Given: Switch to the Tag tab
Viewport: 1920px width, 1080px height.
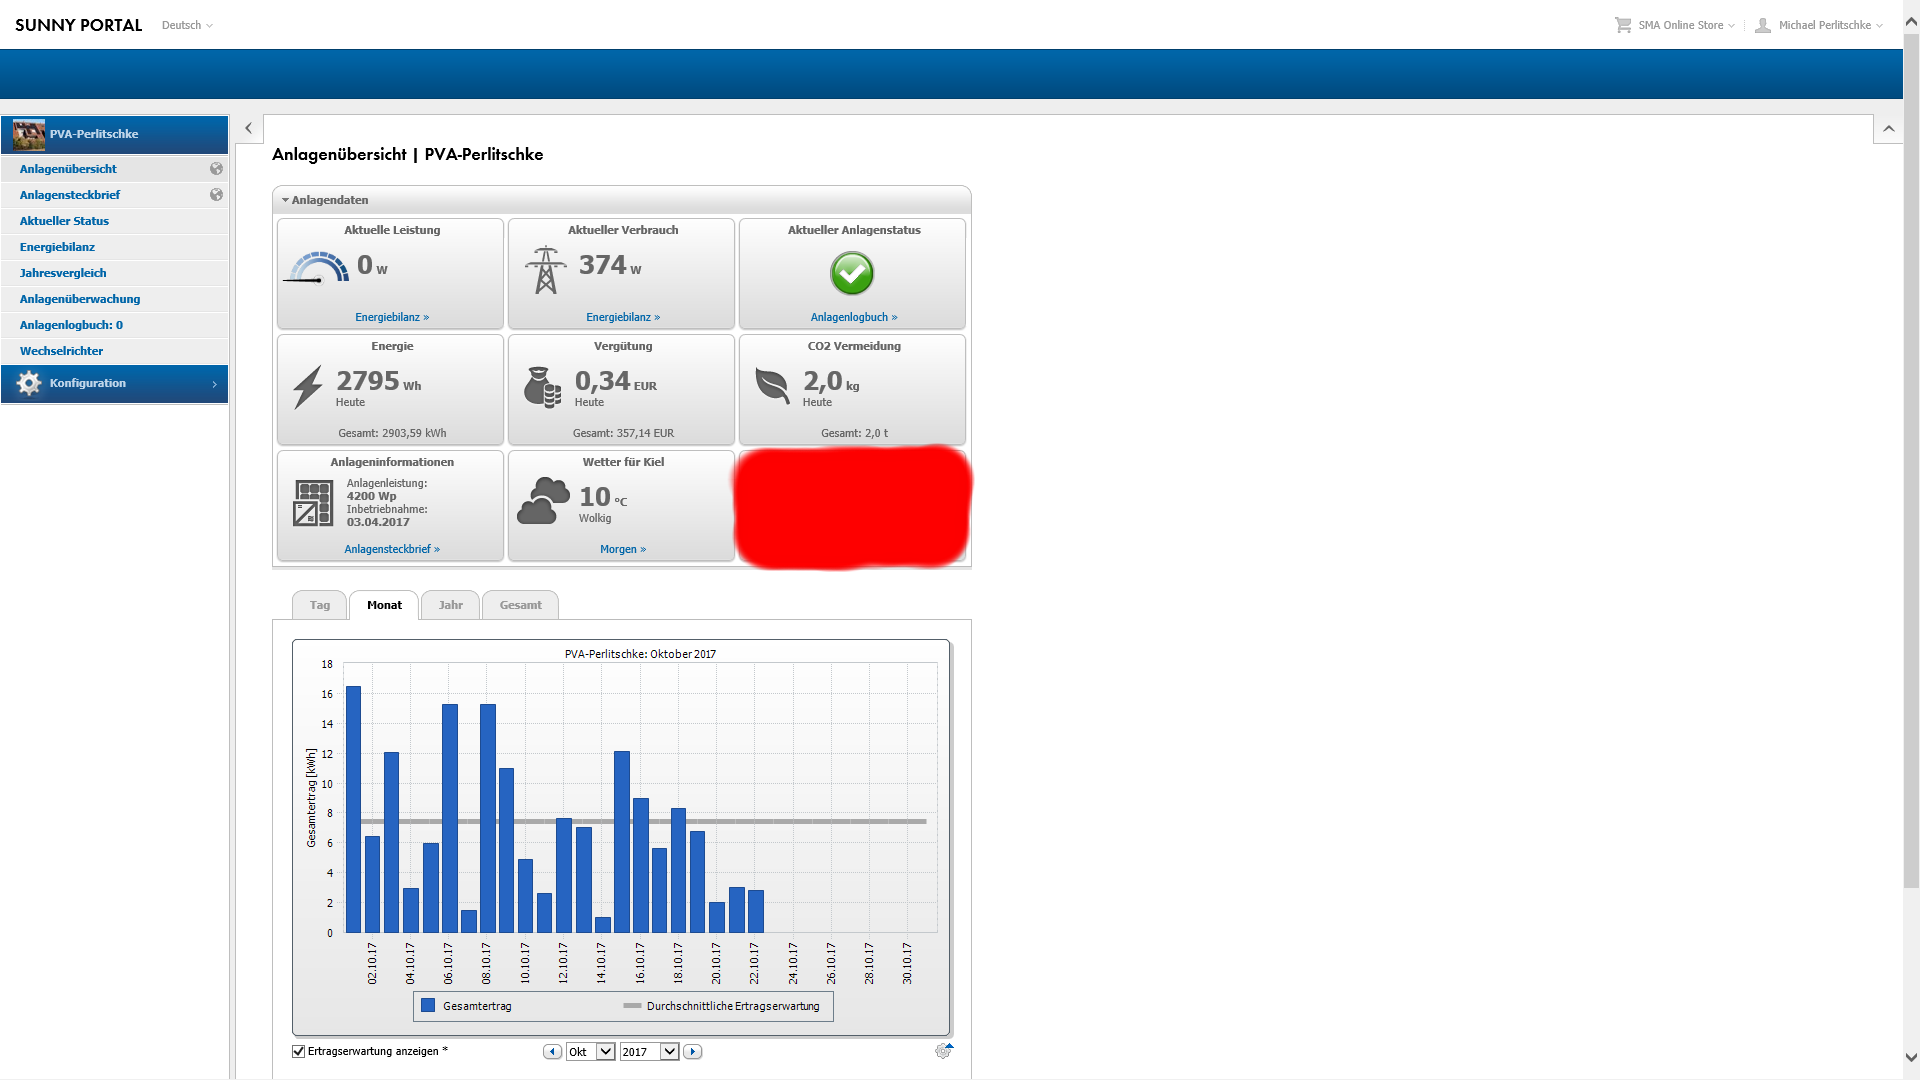Looking at the screenshot, I should (x=319, y=605).
